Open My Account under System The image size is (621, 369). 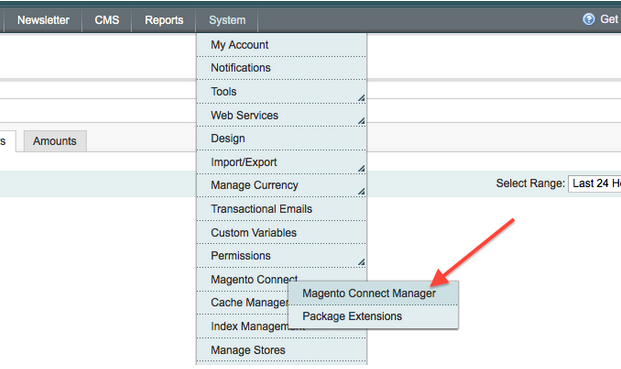[x=282, y=45]
